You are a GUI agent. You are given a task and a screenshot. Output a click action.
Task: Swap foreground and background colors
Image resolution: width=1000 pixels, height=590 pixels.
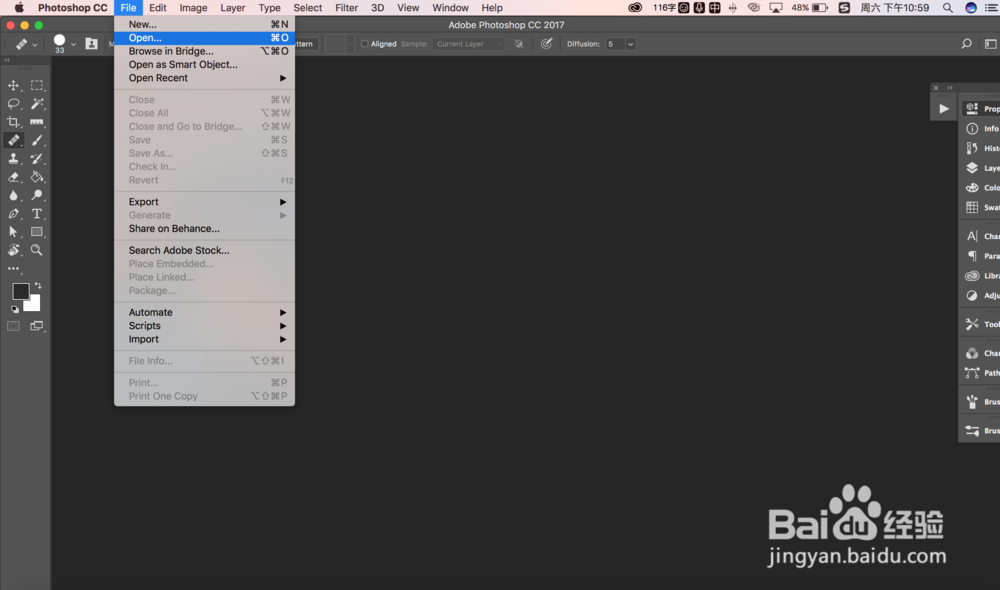click(x=38, y=286)
